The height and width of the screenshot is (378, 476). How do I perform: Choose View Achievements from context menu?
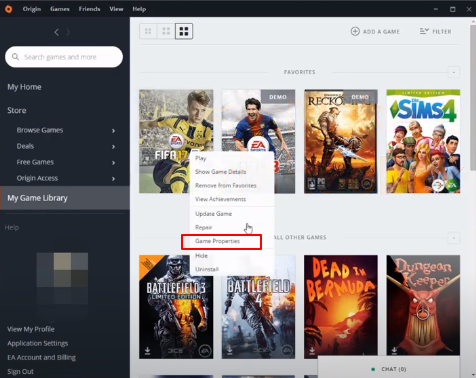(232, 199)
